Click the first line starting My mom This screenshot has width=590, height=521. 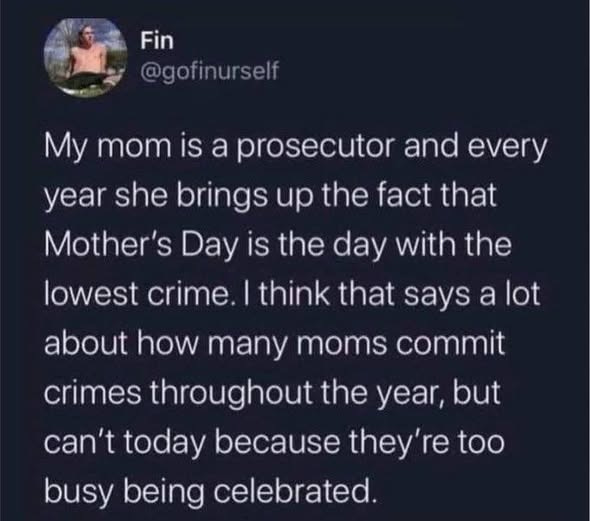point(295,148)
